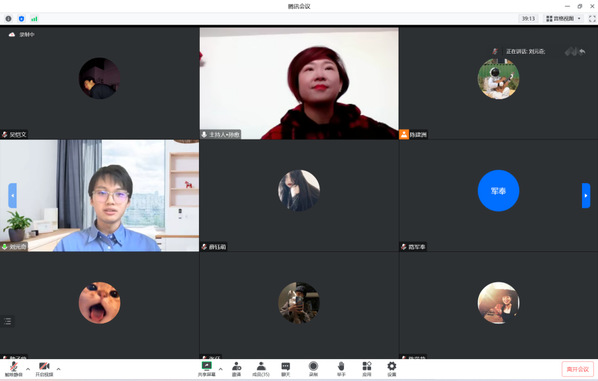Expand the microphone options arrow
The height and width of the screenshot is (381, 598).
point(28,369)
